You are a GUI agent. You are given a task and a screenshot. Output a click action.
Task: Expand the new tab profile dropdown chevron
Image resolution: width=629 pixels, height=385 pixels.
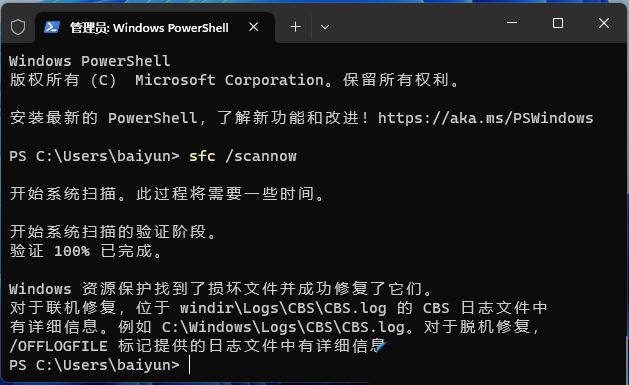point(325,27)
